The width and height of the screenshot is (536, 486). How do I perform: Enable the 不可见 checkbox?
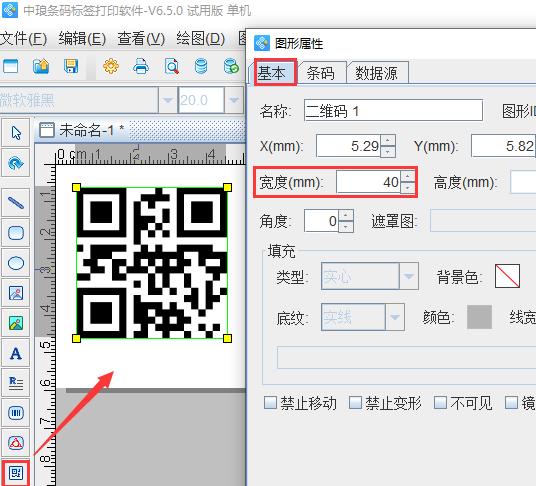pos(440,402)
